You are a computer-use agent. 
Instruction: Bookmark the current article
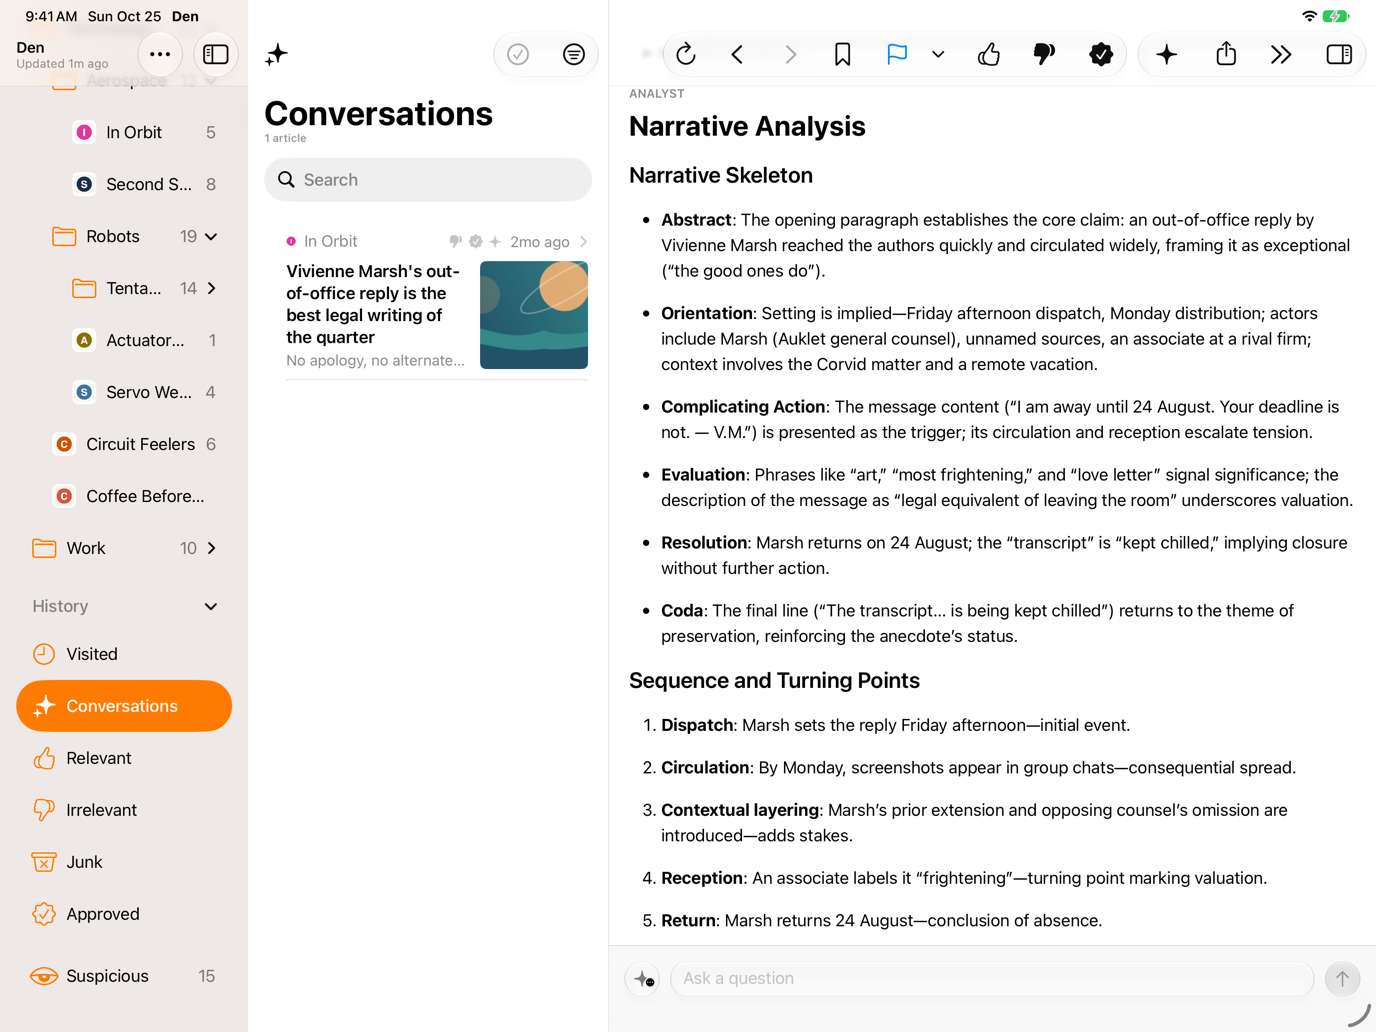pyautogui.click(x=843, y=54)
